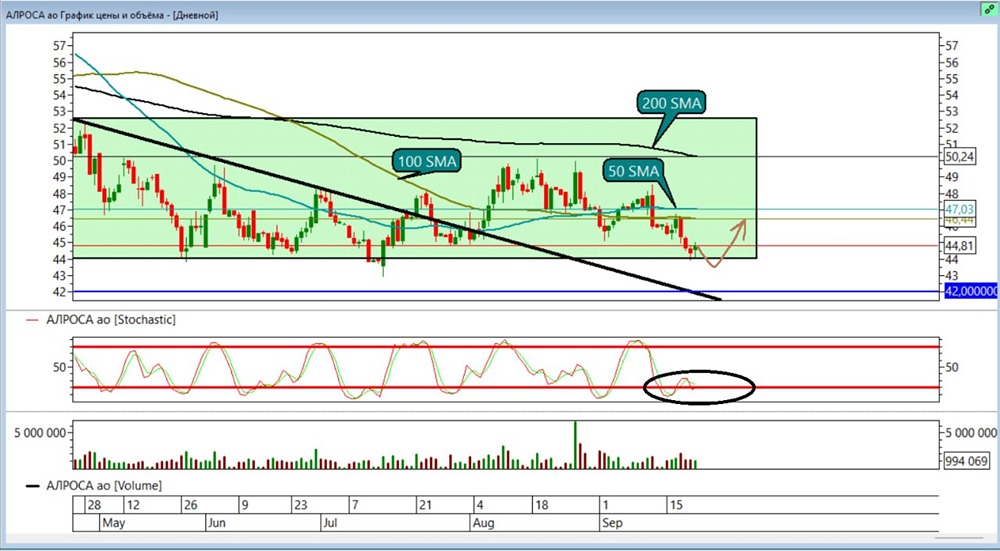This screenshot has width=1000, height=551.
Task: Select the lower red Stochastic level line
Action: click(x=507, y=387)
